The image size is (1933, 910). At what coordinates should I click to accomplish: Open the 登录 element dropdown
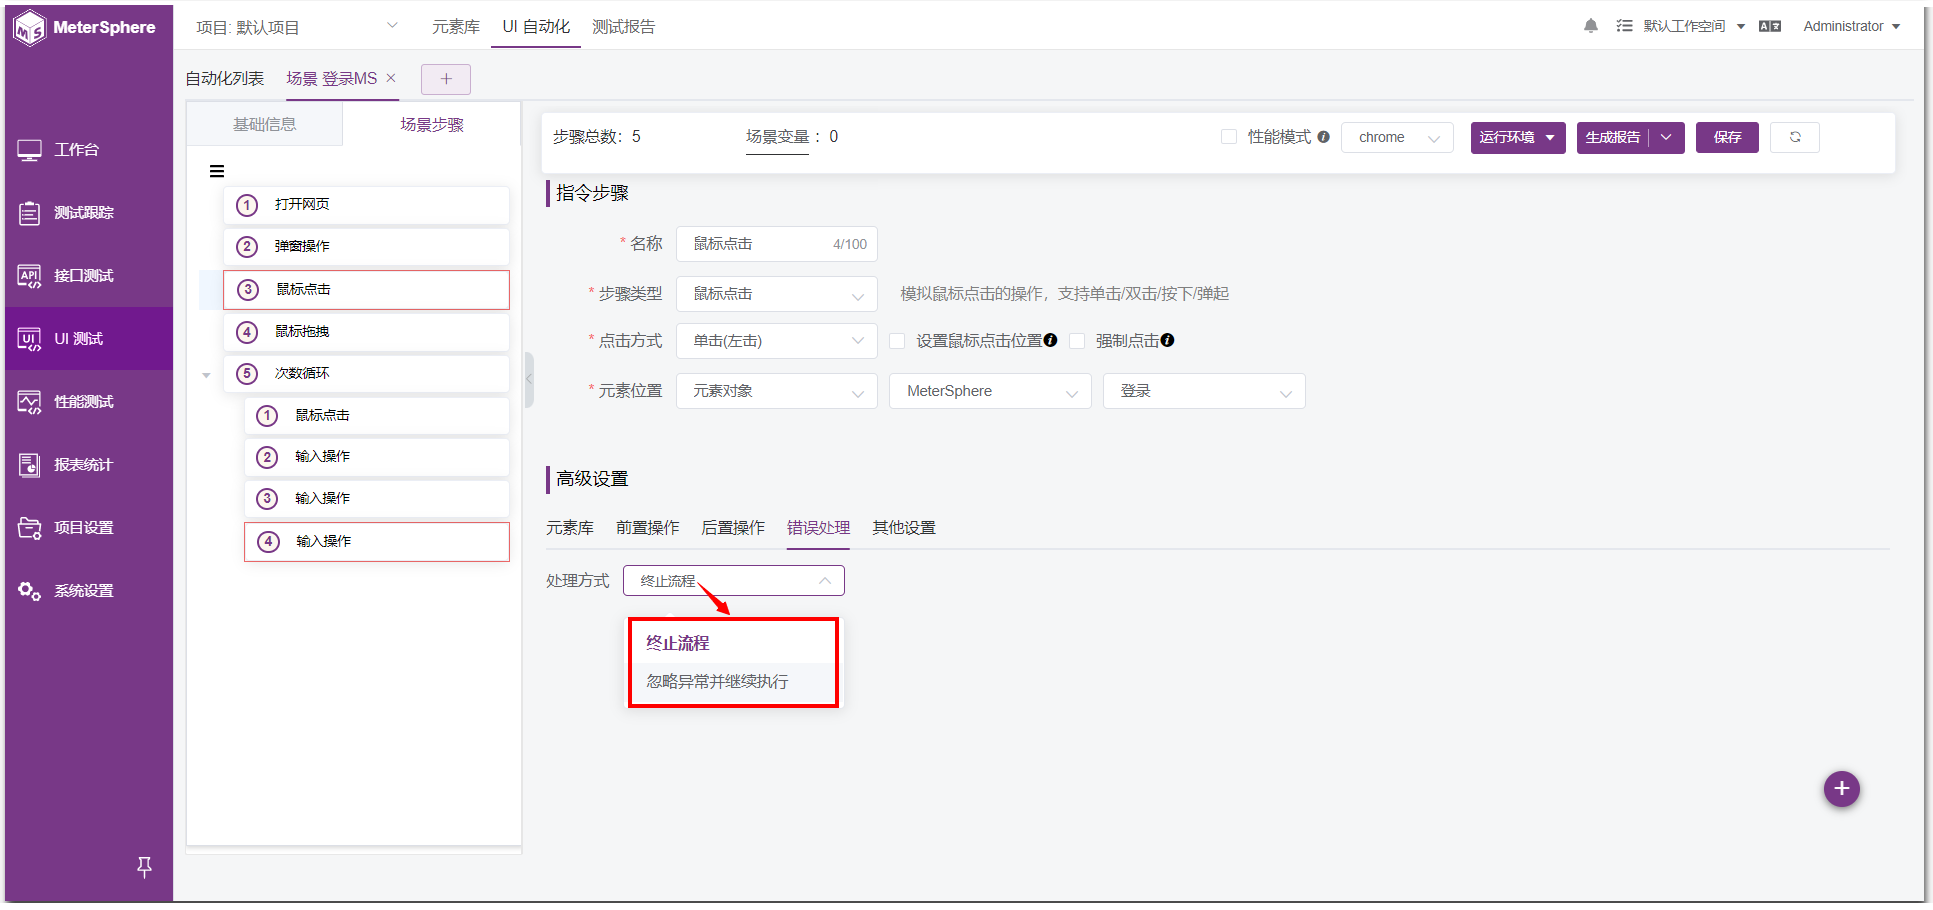point(1204,391)
